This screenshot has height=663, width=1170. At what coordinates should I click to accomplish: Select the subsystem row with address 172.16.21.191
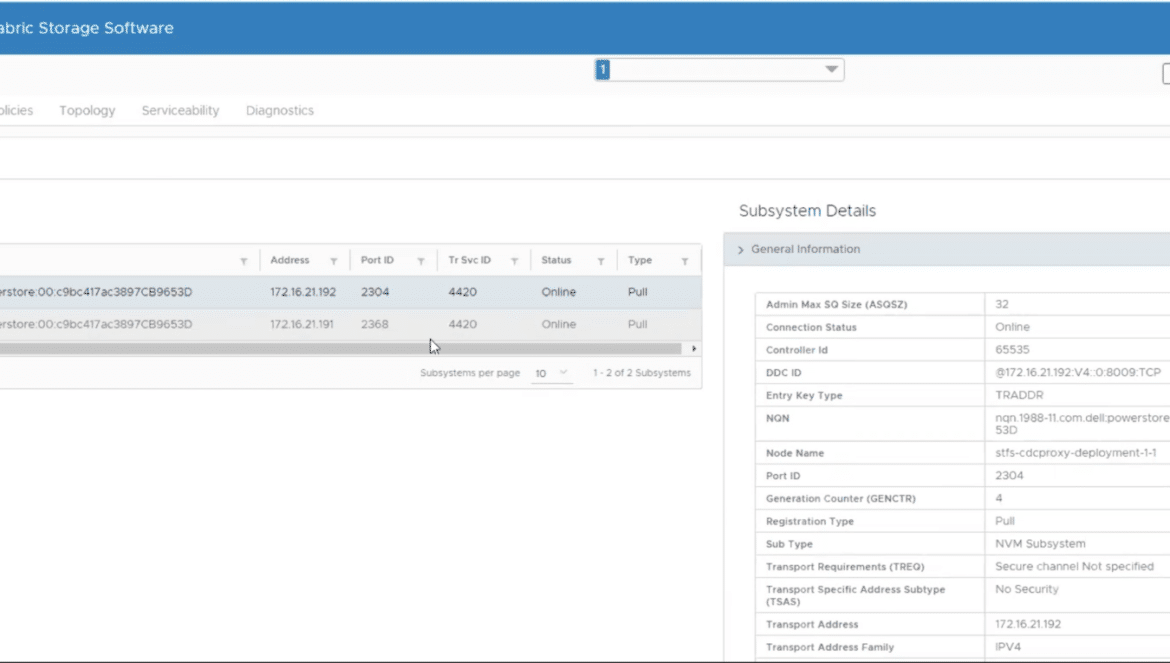pos(350,324)
